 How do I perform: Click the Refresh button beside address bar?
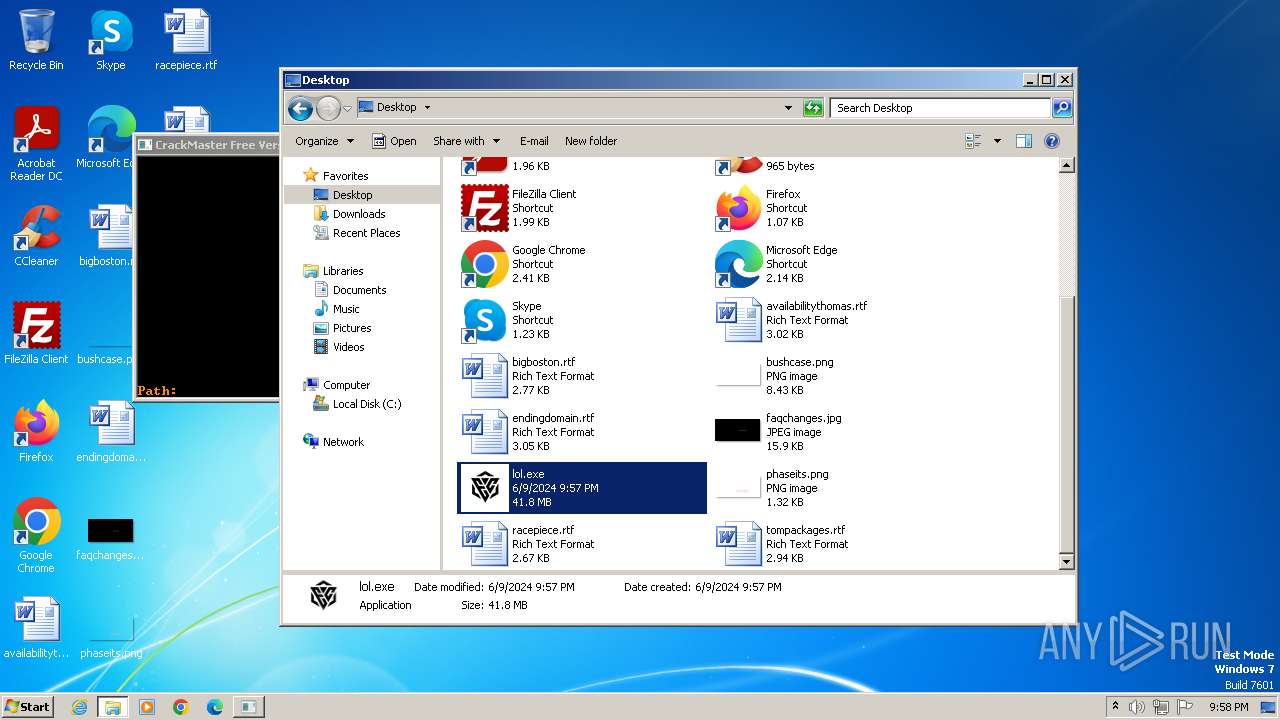[x=813, y=108]
